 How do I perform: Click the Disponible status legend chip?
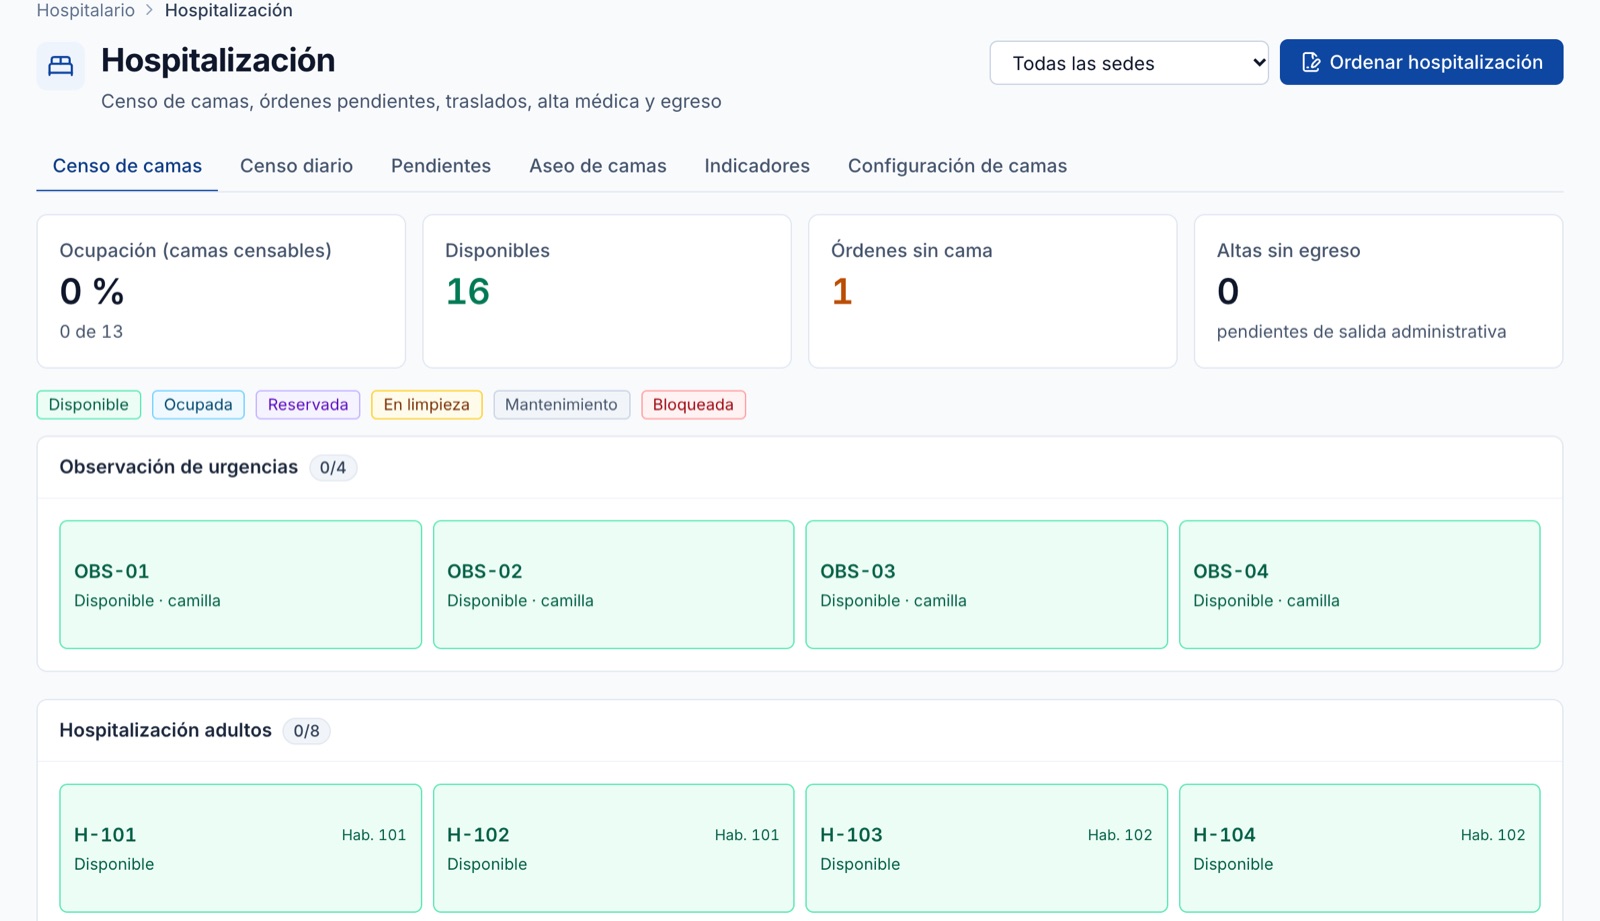coord(89,405)
